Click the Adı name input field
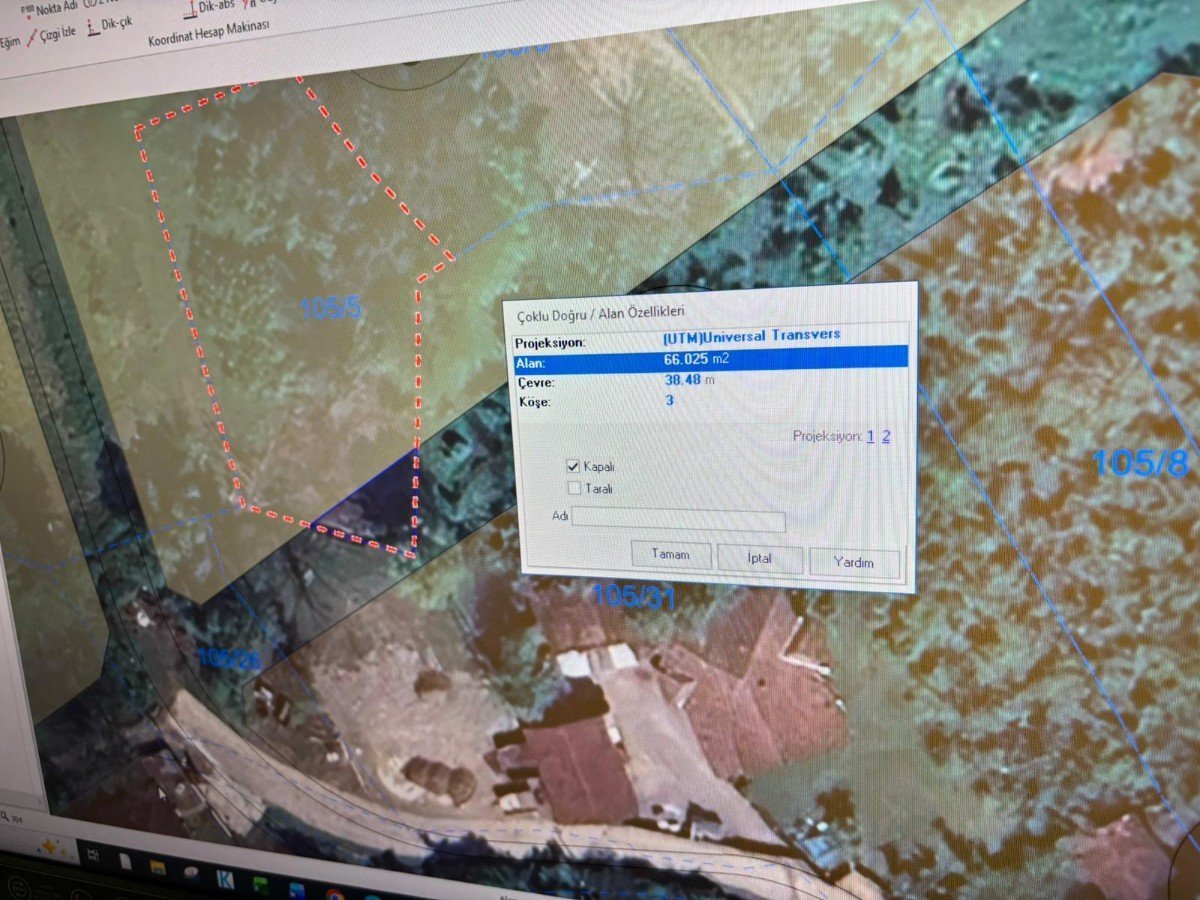This screenshot has height=900, width=1200. pyautogui.click(x=678, y=521)
